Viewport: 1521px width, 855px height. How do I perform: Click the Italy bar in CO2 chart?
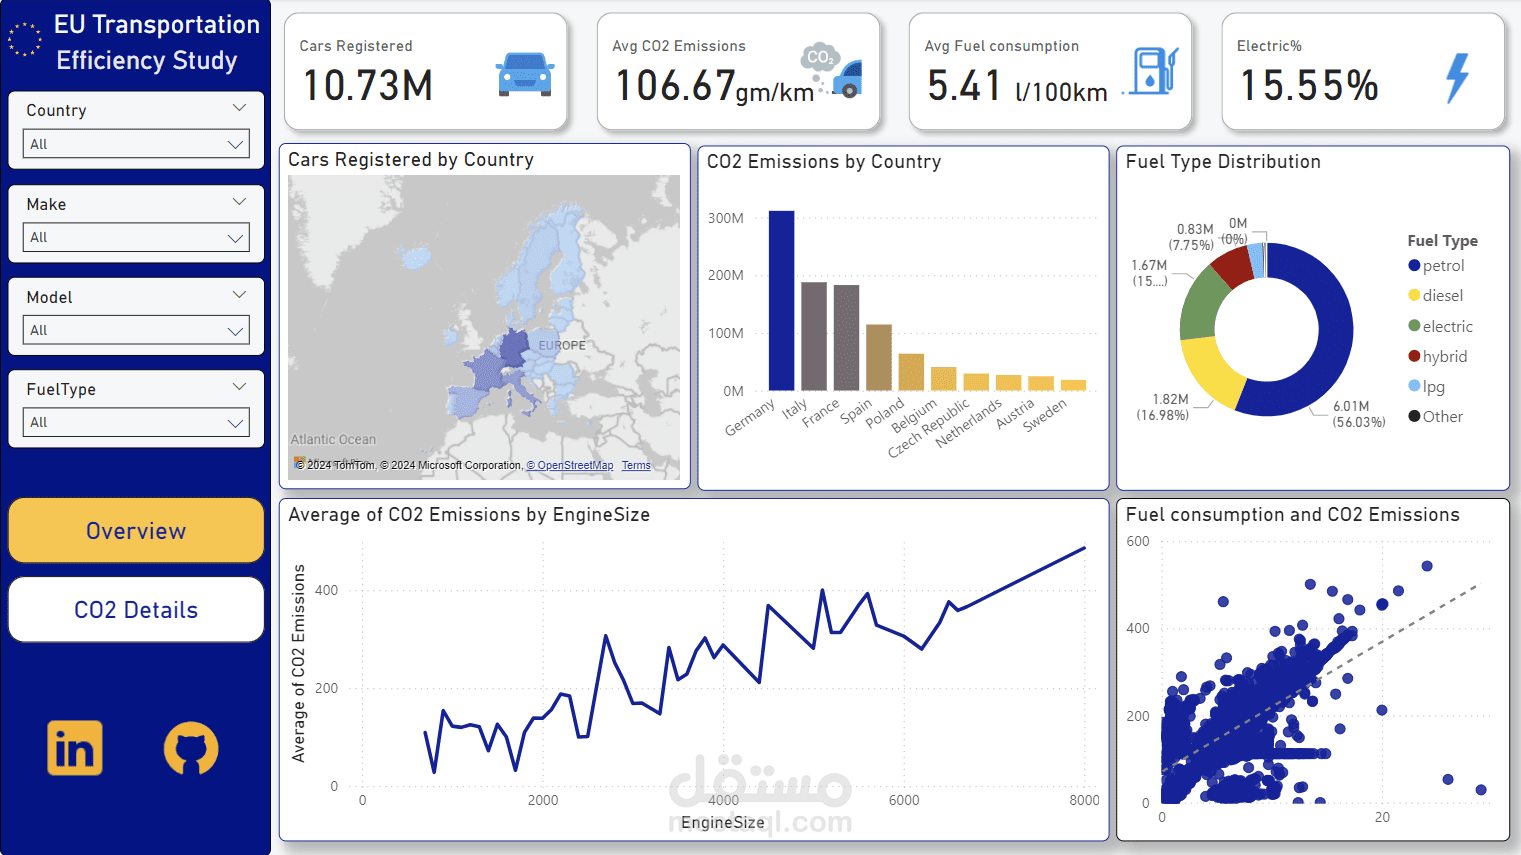click(x=814, y=336)
